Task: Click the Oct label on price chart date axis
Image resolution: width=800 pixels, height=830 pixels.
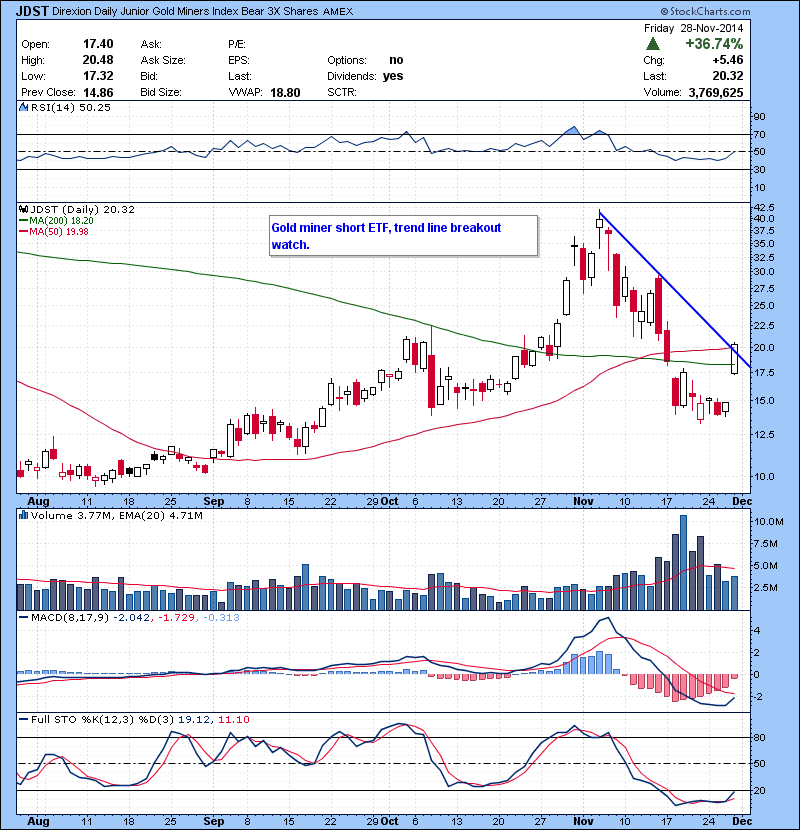Action: tap(390, 501)
